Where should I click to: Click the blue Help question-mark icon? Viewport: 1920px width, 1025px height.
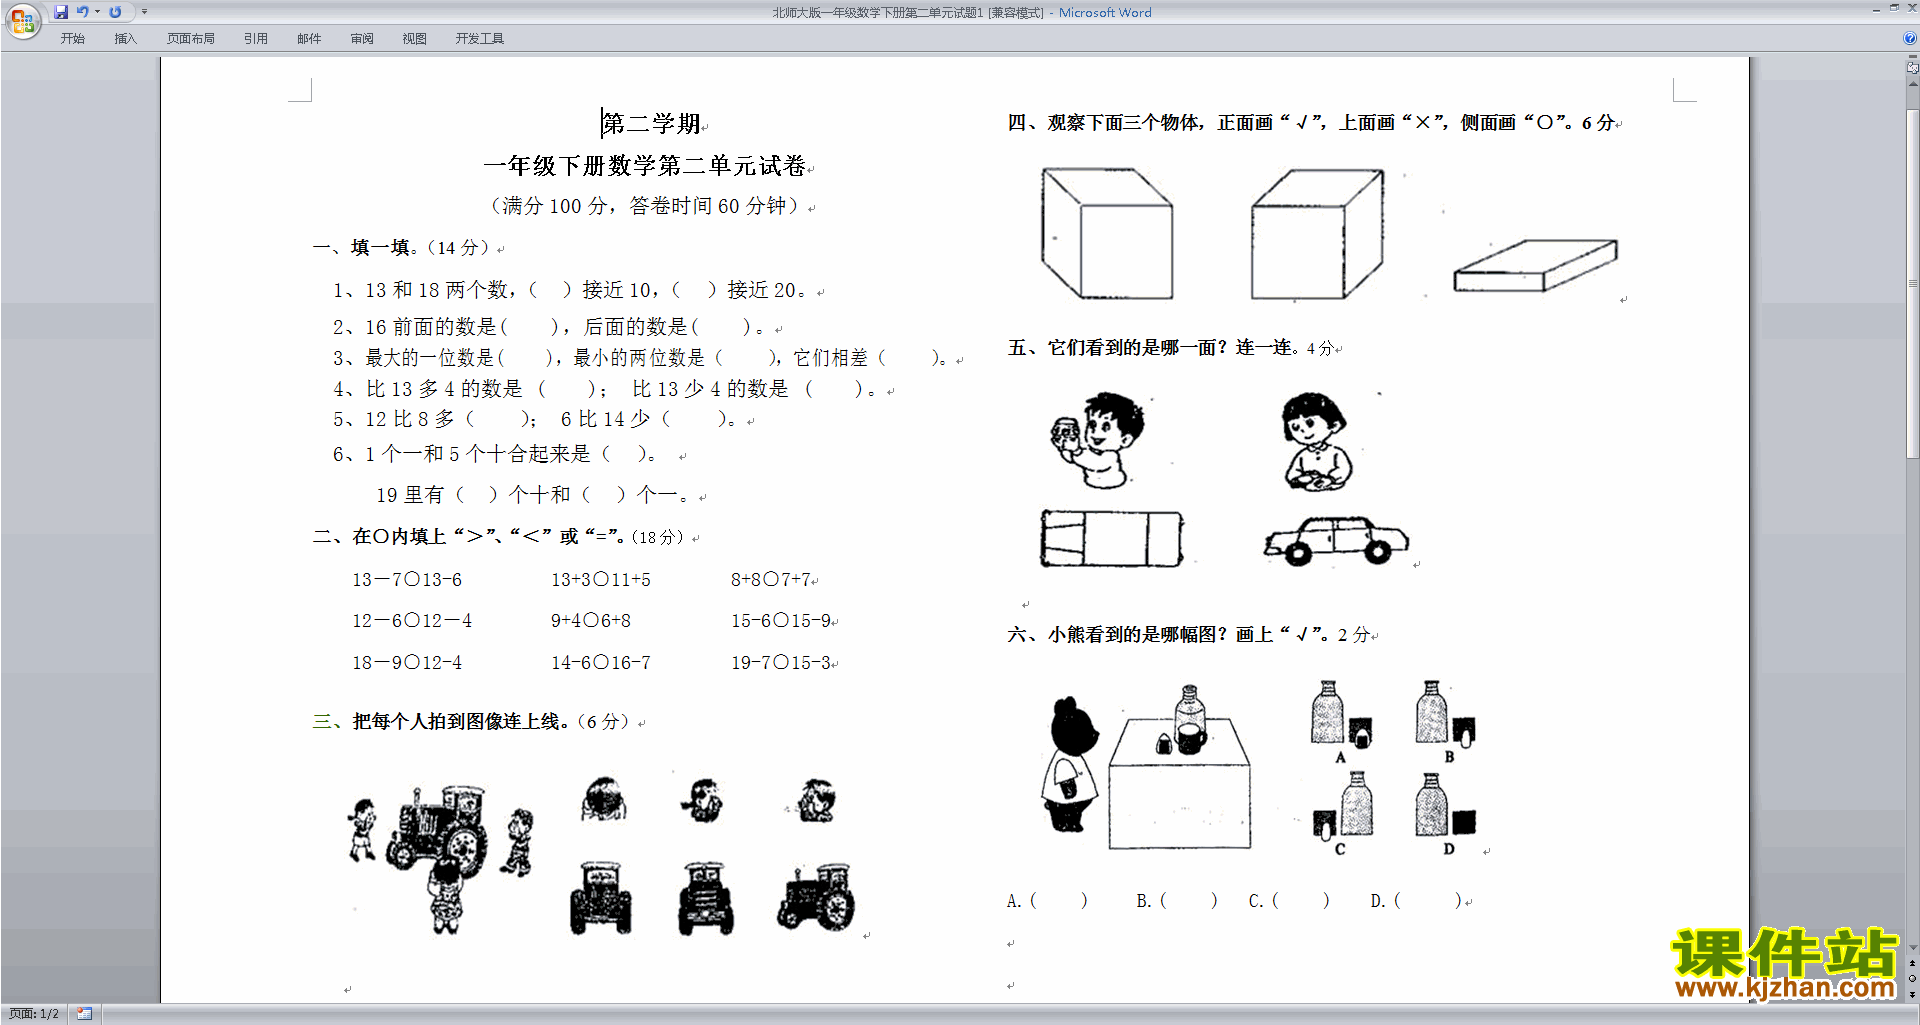point(1910,39)
